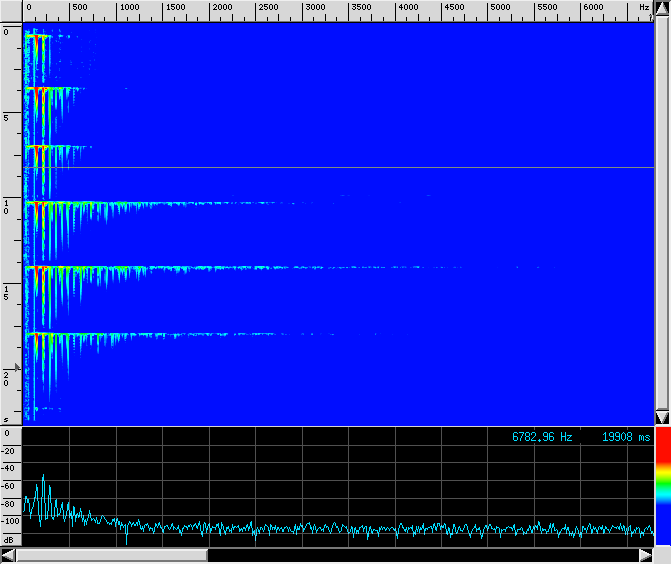Click the empty horizontal scrollbar track
Screen dimensions: 671x564
coord(420,555)
